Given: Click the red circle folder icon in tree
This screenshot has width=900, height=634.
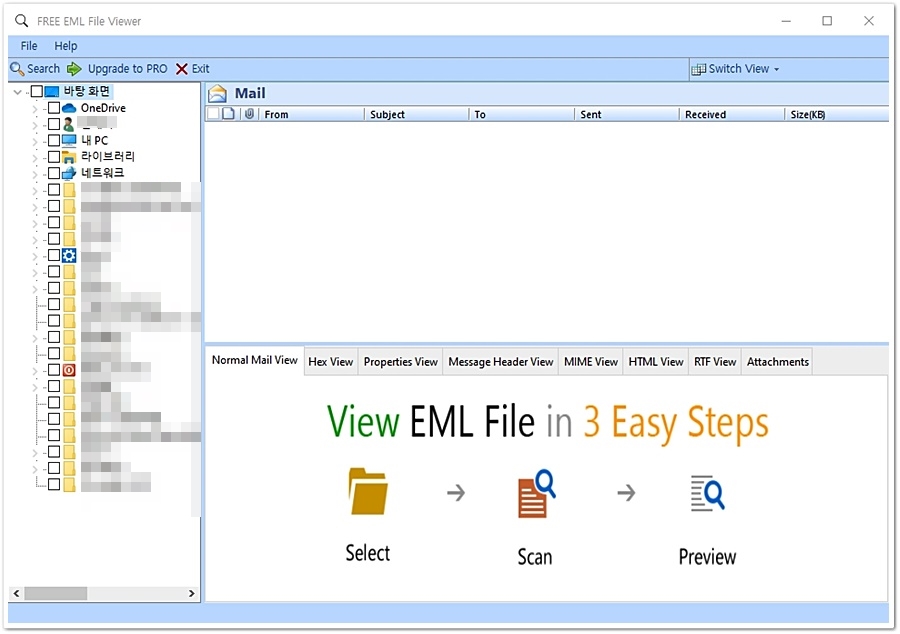Looking at the screenshot, I should click(x=69, y=370).
